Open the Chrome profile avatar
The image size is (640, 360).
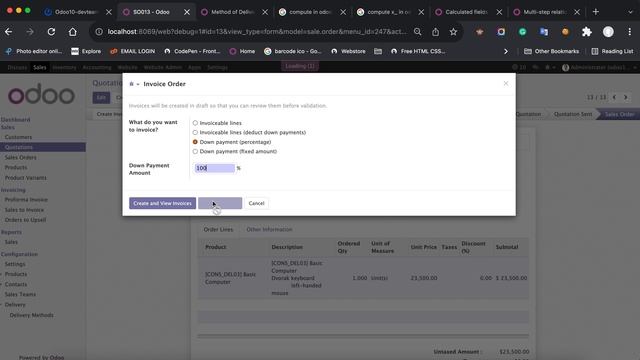click(608, 31)
